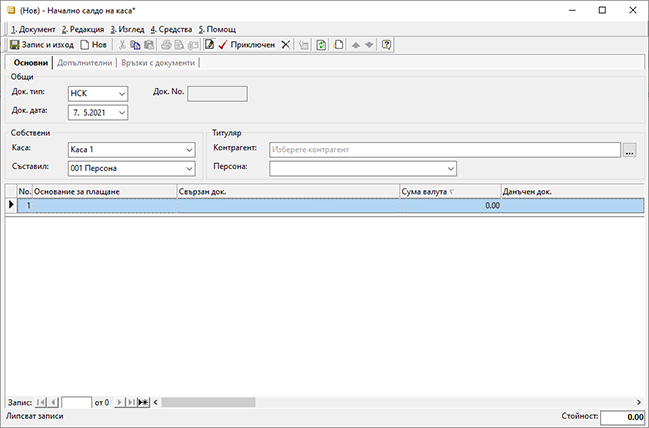Image resolution: width=649 pixels, height=428 pixels.
Task: Click the black X delete icon
Action: 286,45
